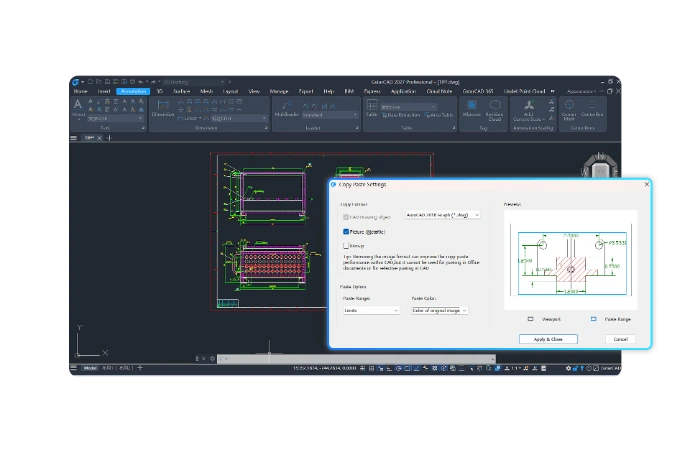Click the coordinates readout in status bar
The image size is (690, 453).
(x=324, y=368)
